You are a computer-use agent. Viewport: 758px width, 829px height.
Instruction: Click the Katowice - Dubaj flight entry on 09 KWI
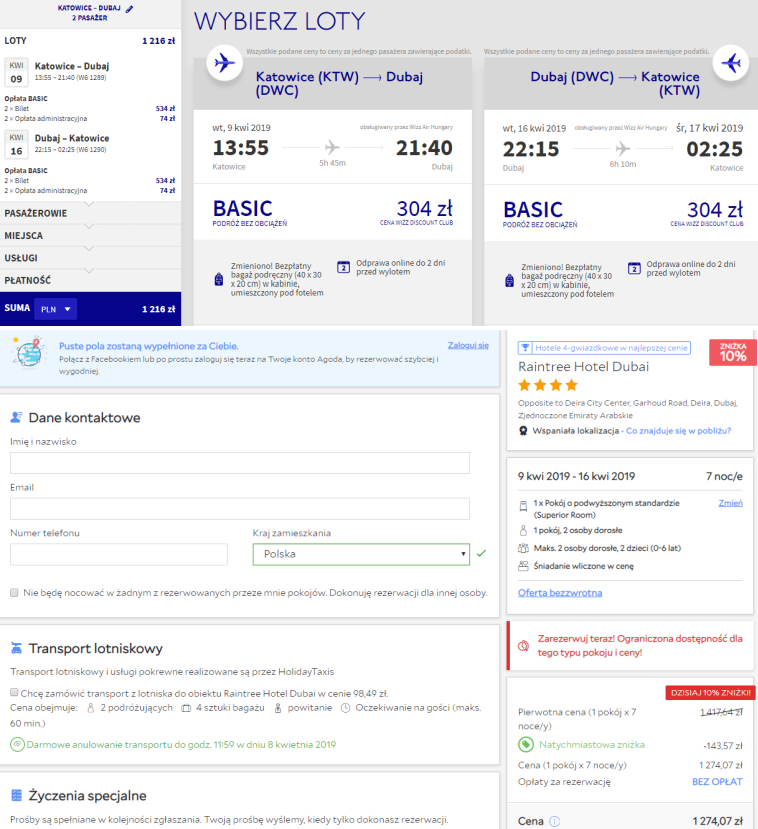pos(90,71)
